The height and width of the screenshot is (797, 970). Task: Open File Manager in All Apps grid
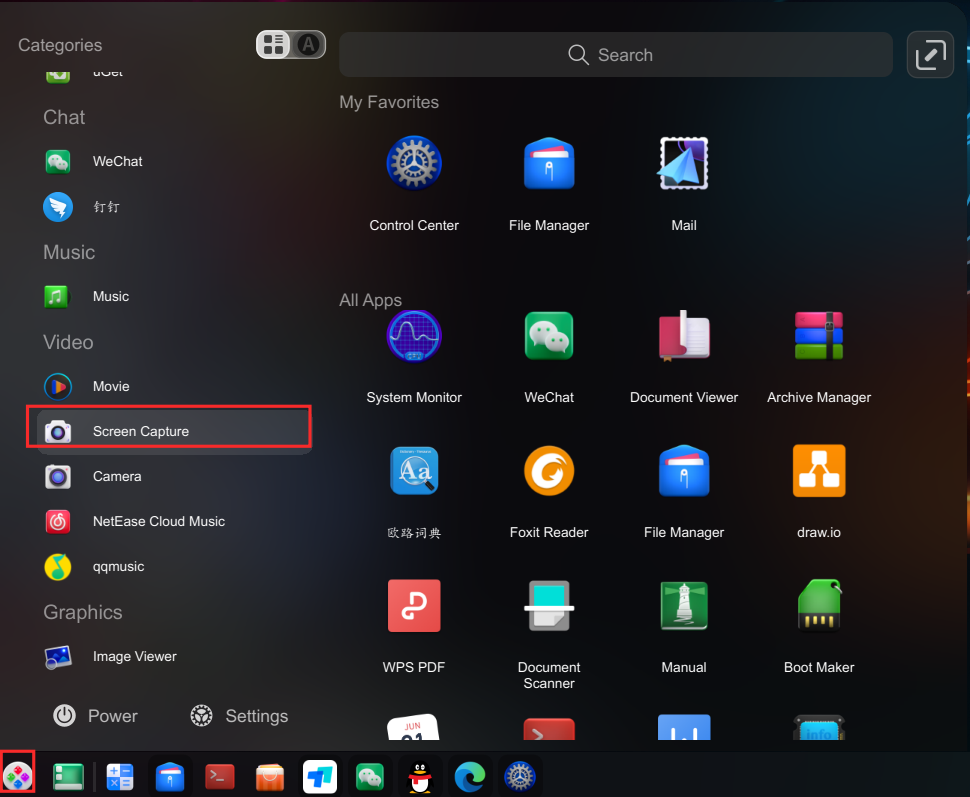coord(684,471)
